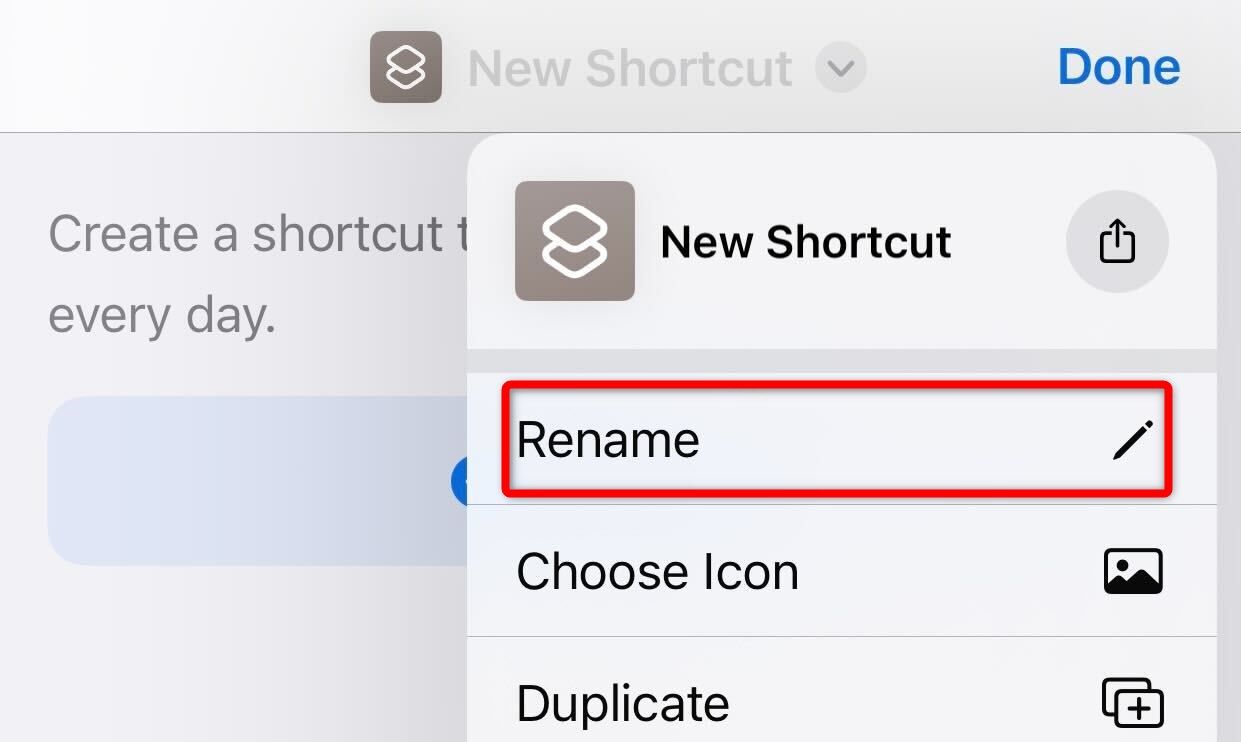The width and height of the screenshot is (1241, 742).
Task: Tap the share icon in the menu header
Action: tap(1117, 241)
